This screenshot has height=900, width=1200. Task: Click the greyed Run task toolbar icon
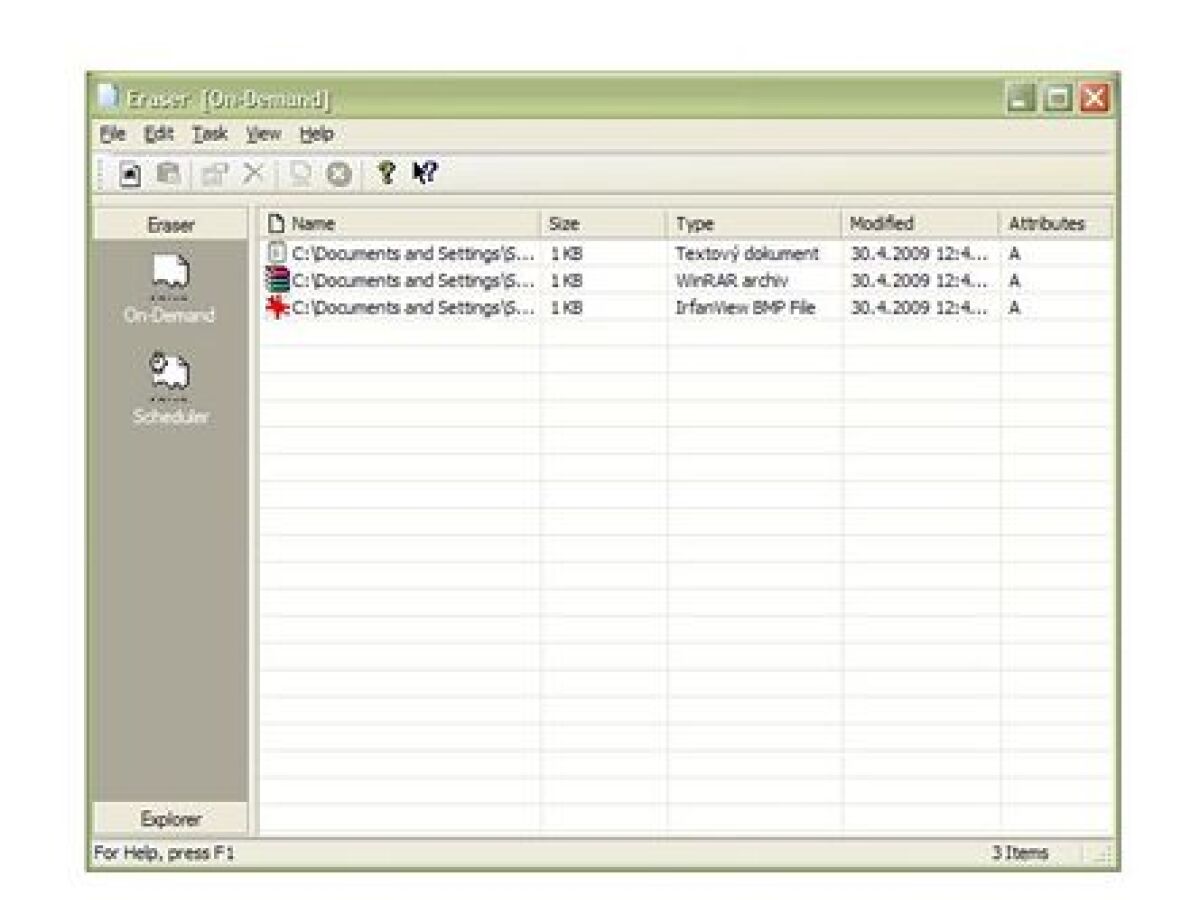click(300, 174)
